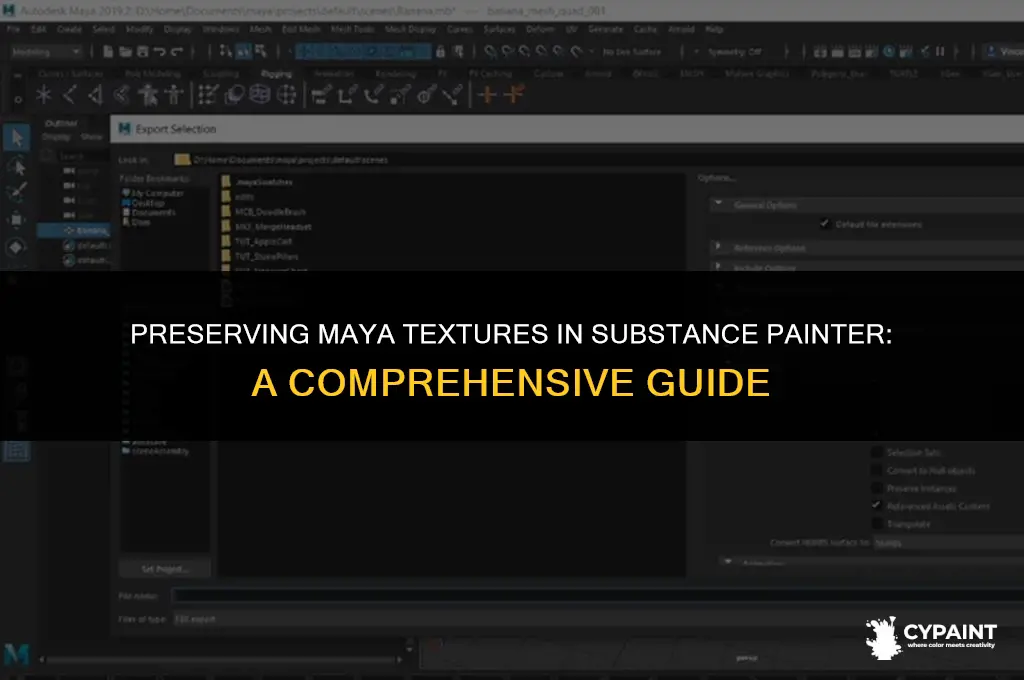
Task: Click the Quick Rig figure shelf icon
Action: point(148,95)
